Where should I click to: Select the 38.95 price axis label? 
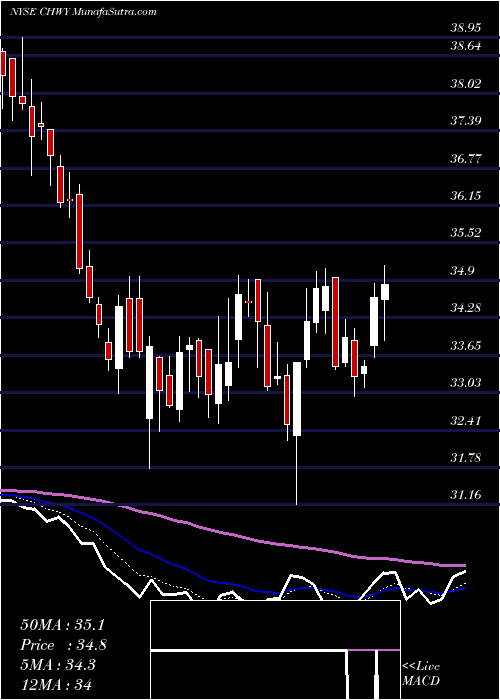point(466,28)
